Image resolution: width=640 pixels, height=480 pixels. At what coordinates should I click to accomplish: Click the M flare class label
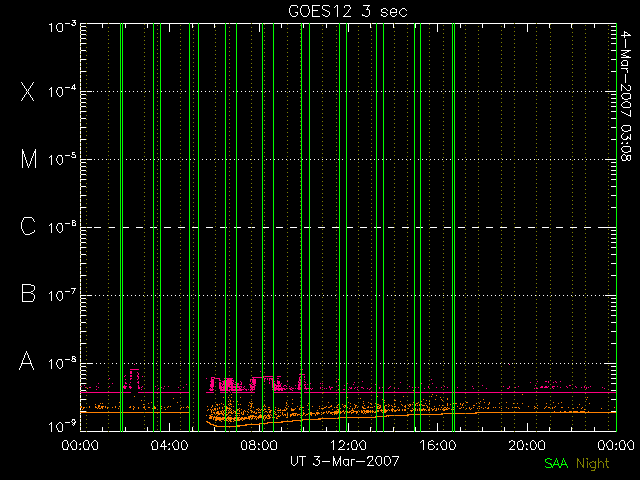(29, 159)
